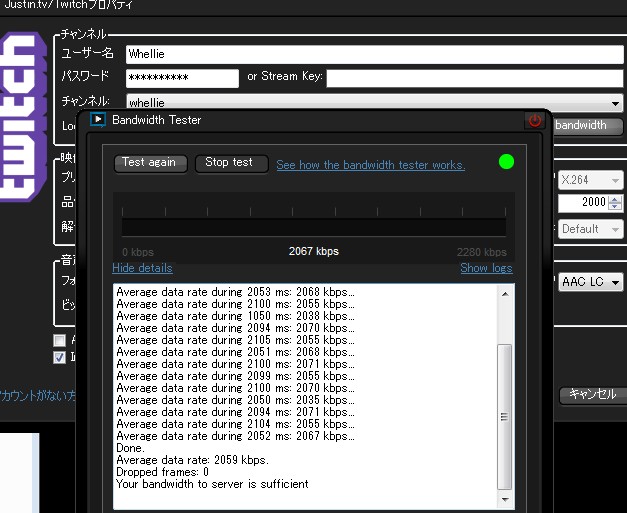The height and width of the screenshot is (513, 627).
Task: Decrease the 2000 bitrate with down arrow
Action: click(x=615, y=206)
